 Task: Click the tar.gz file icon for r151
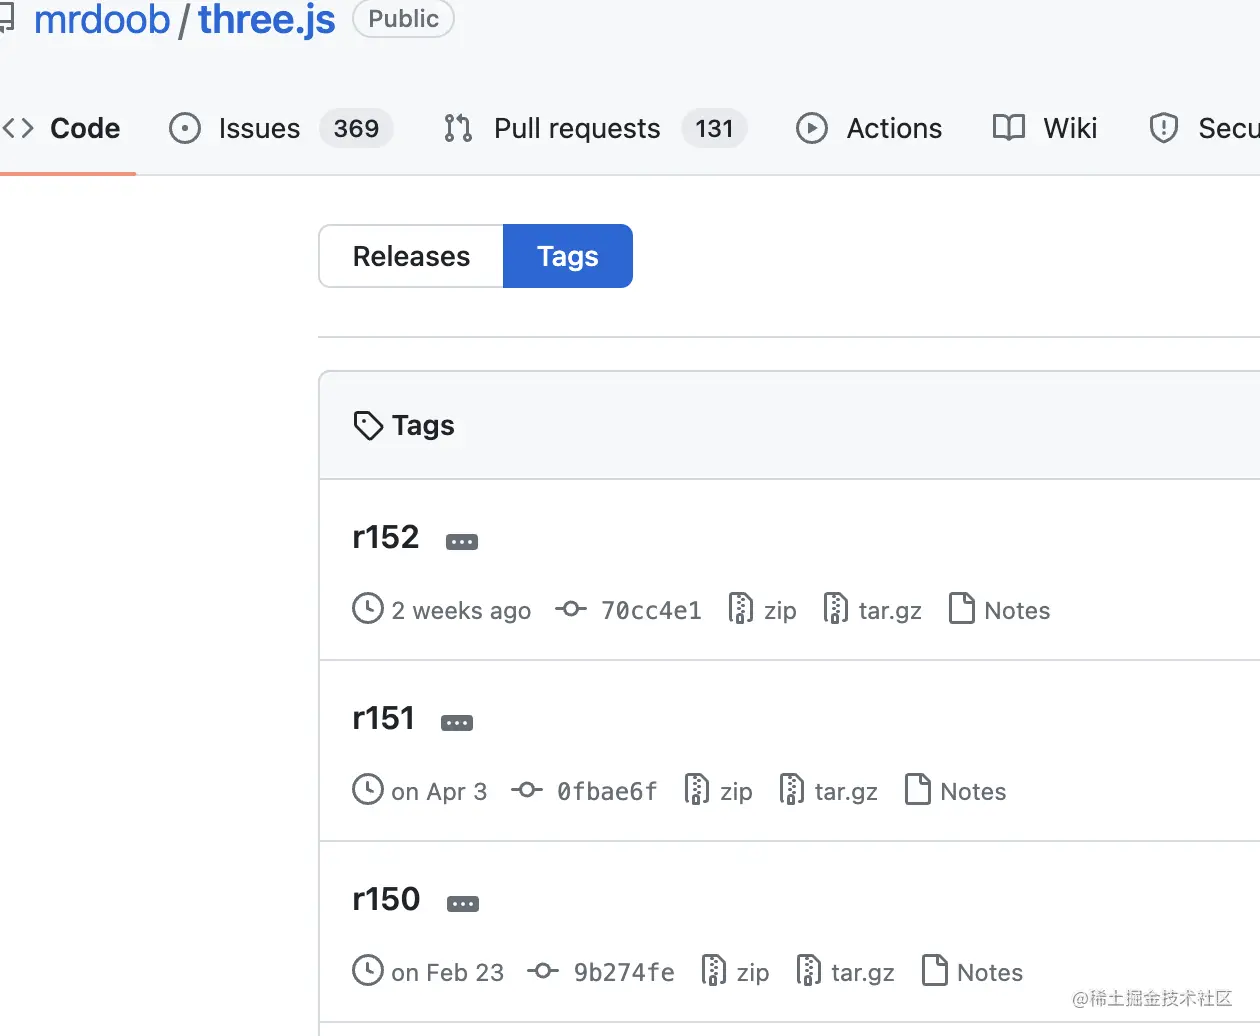791,789
